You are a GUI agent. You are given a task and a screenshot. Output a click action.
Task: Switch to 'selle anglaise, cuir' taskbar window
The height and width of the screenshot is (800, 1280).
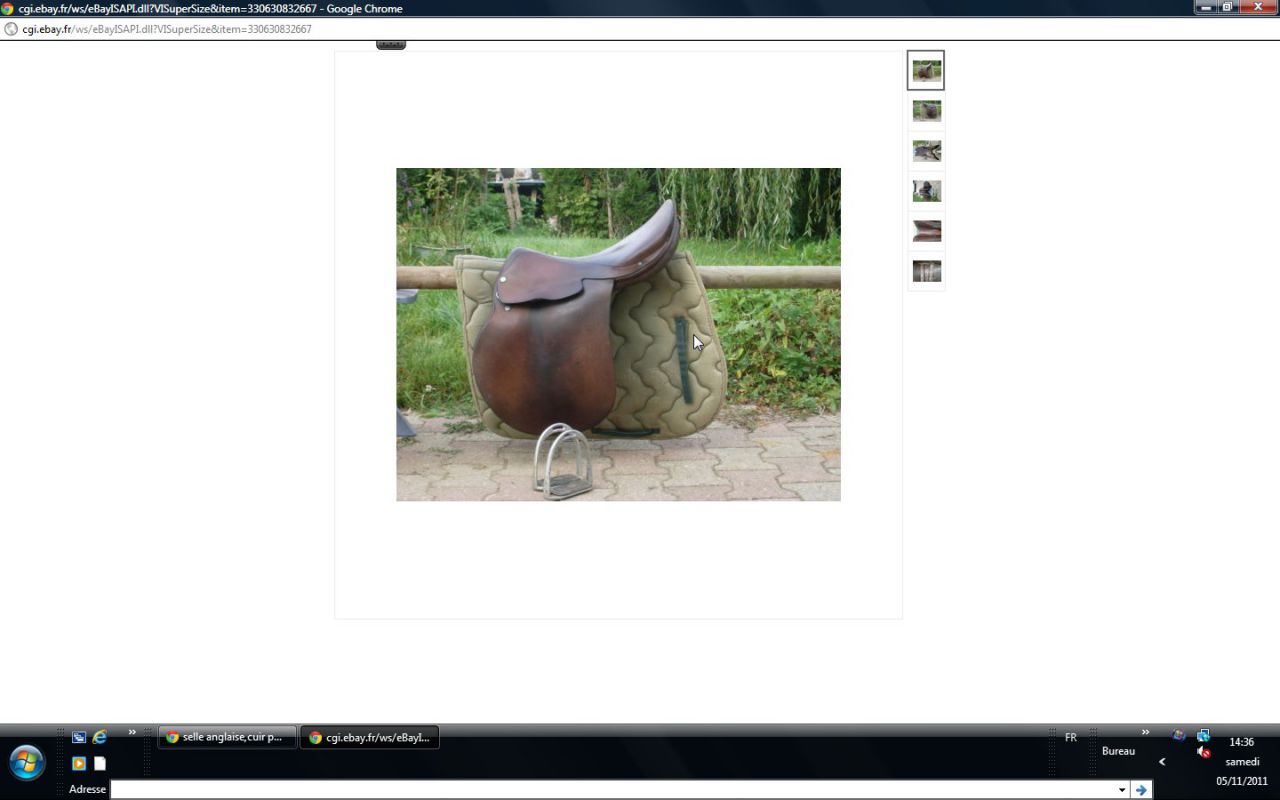[x=226, y=737]
